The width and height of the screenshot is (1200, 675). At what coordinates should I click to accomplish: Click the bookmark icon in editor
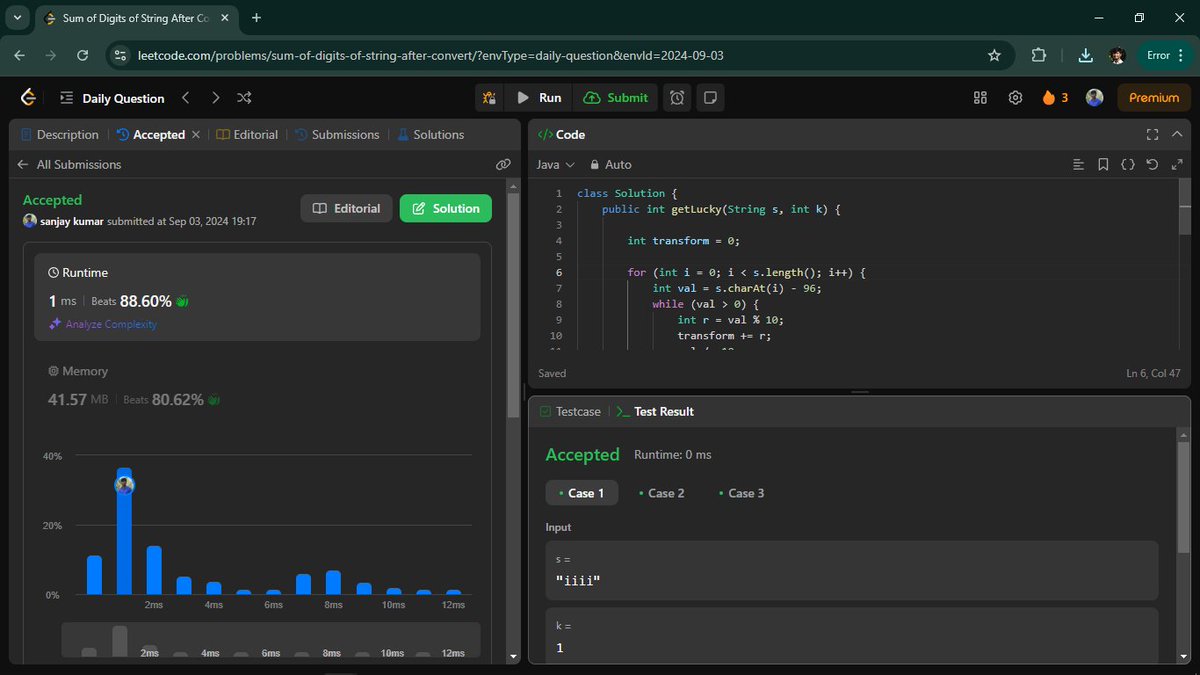(x=1103, y=165)
